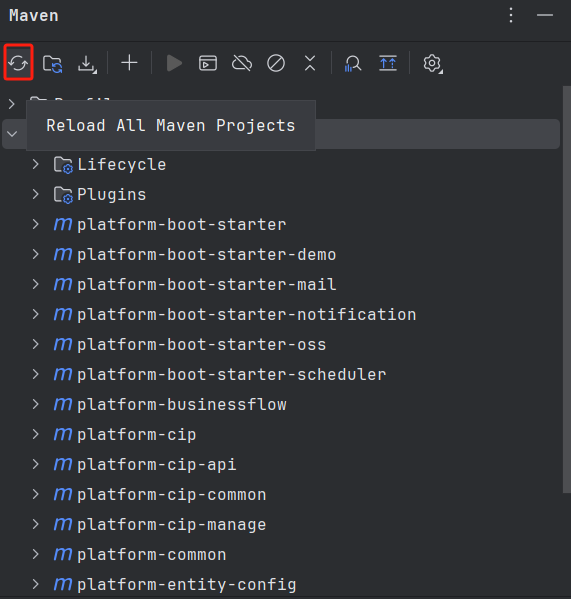Expand the Plugins node
Screen dimensions: 571x599
click(x=36, y=194)
